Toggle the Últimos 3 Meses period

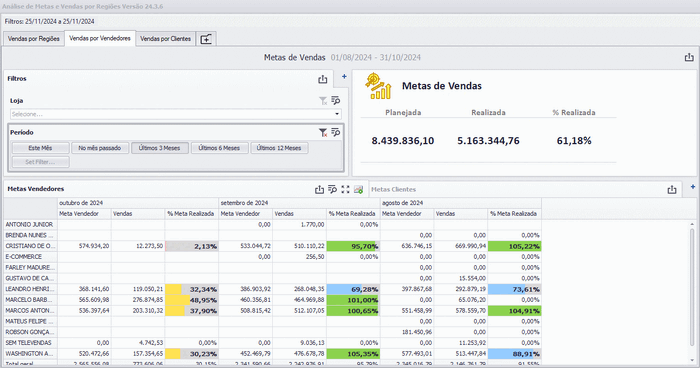click(x=159, y=148)
